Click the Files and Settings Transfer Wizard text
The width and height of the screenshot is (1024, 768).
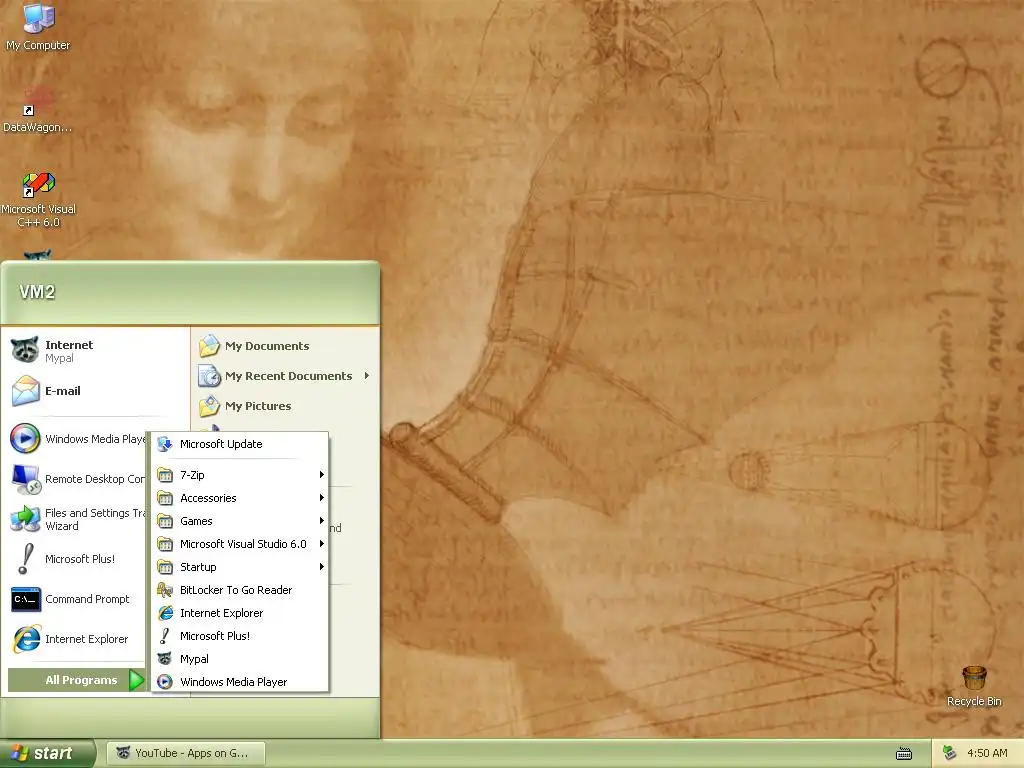click(95, 519)
